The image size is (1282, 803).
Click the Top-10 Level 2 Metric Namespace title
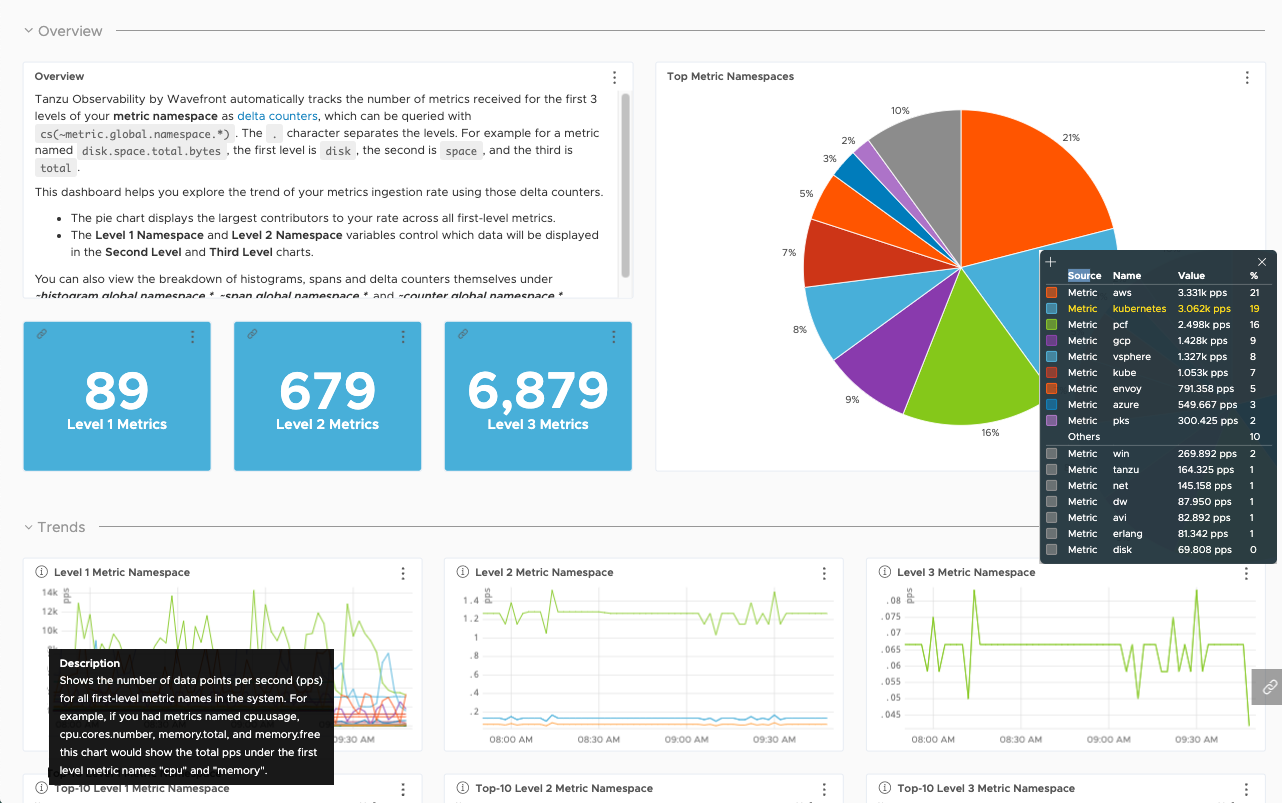coord(564,789)
